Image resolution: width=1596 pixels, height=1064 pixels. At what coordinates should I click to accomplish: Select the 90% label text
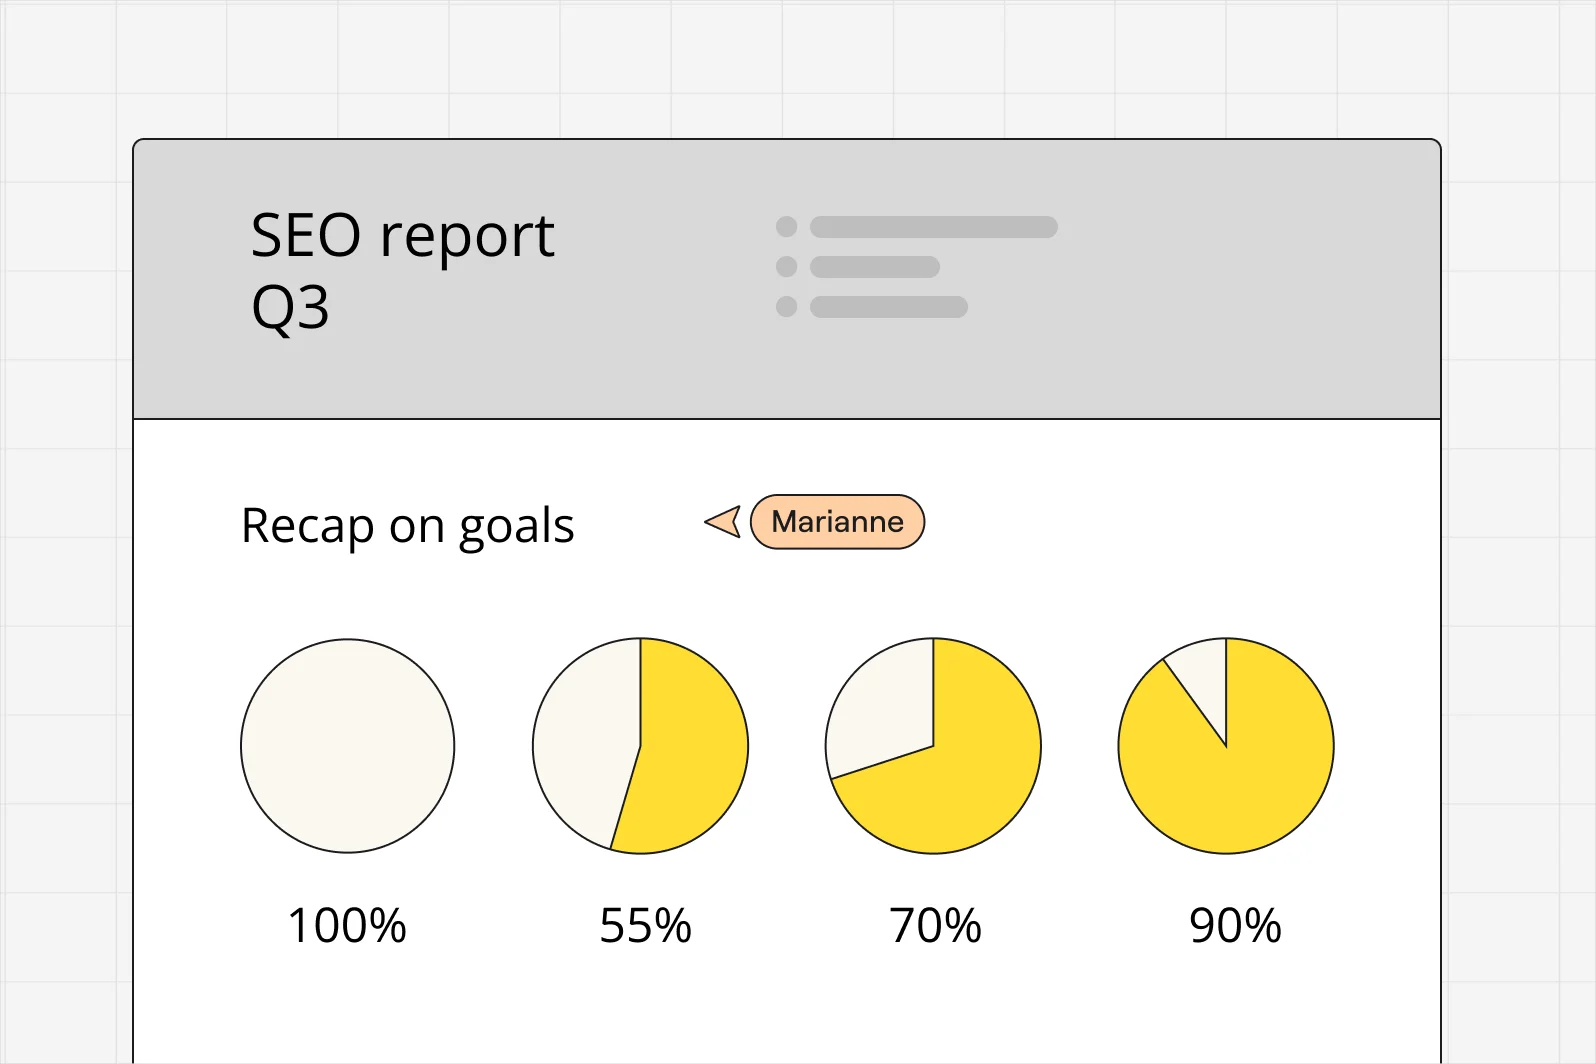coord(1235,926)
